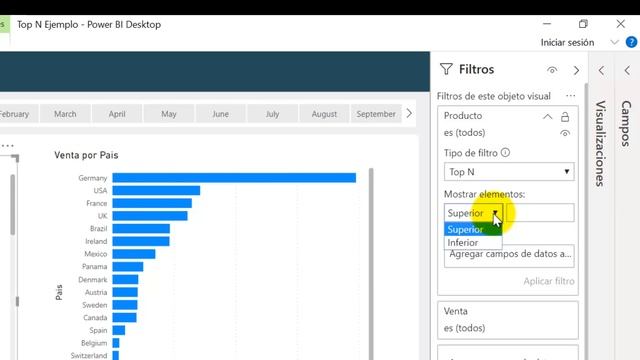
Task: Select the March month slicer button
Action: click(x=65, y=114)
